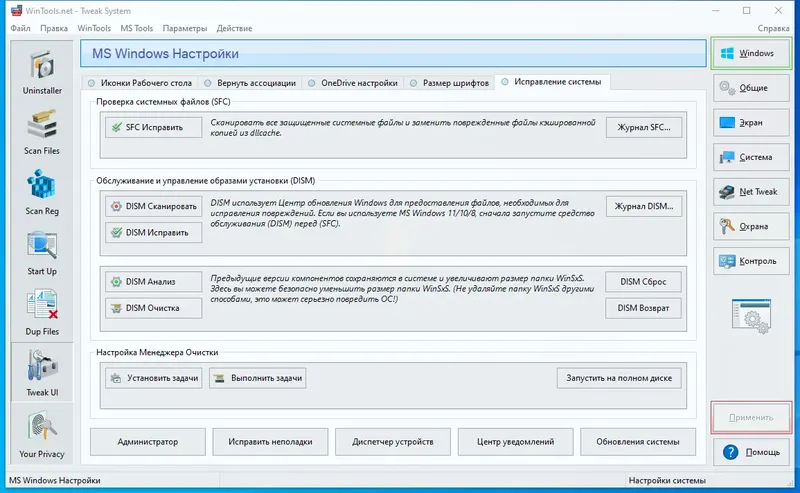Open the Правка menu

tap(54, 29)
